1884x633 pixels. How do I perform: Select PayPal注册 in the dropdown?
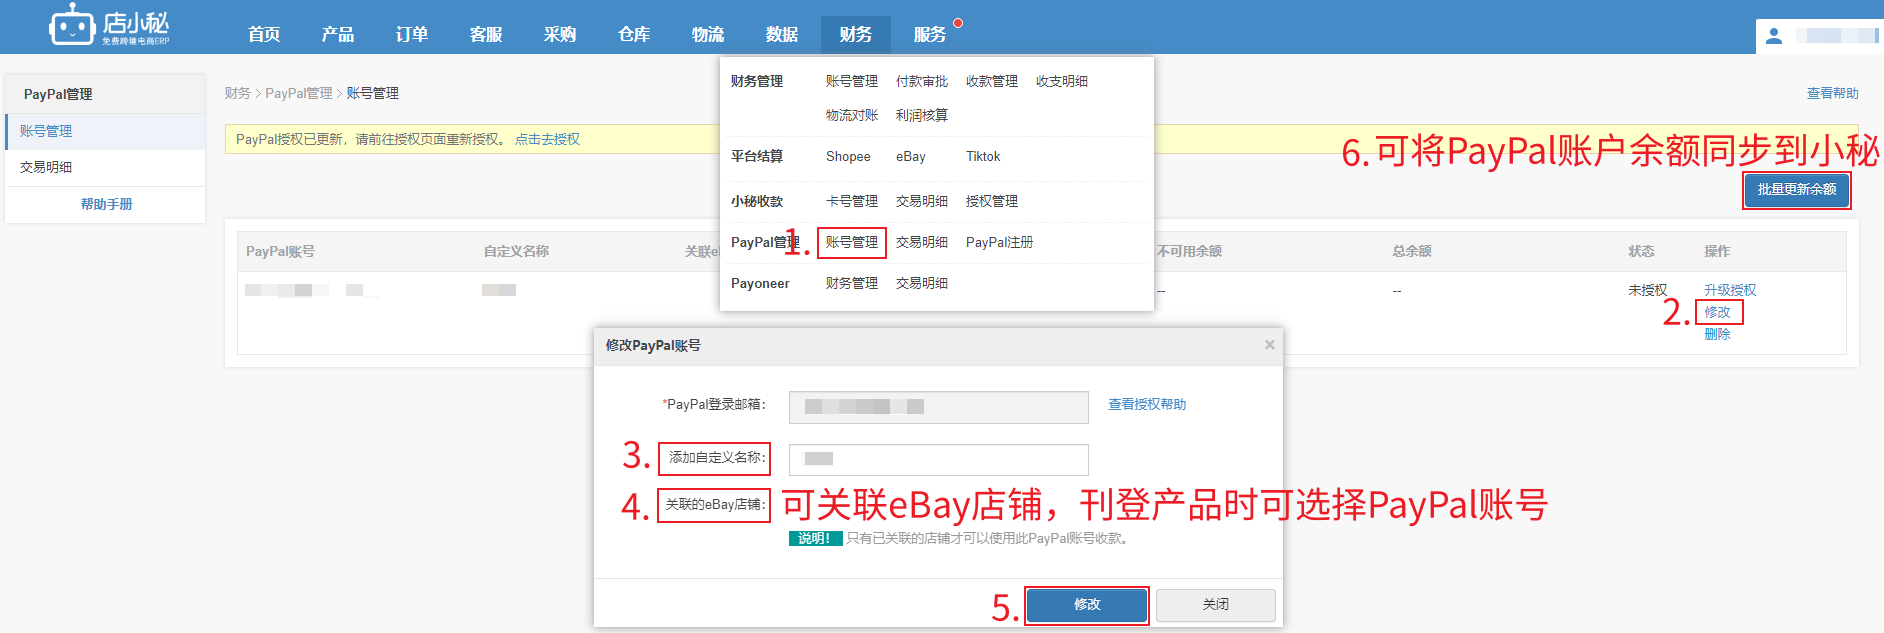(x=1000, y=242)
